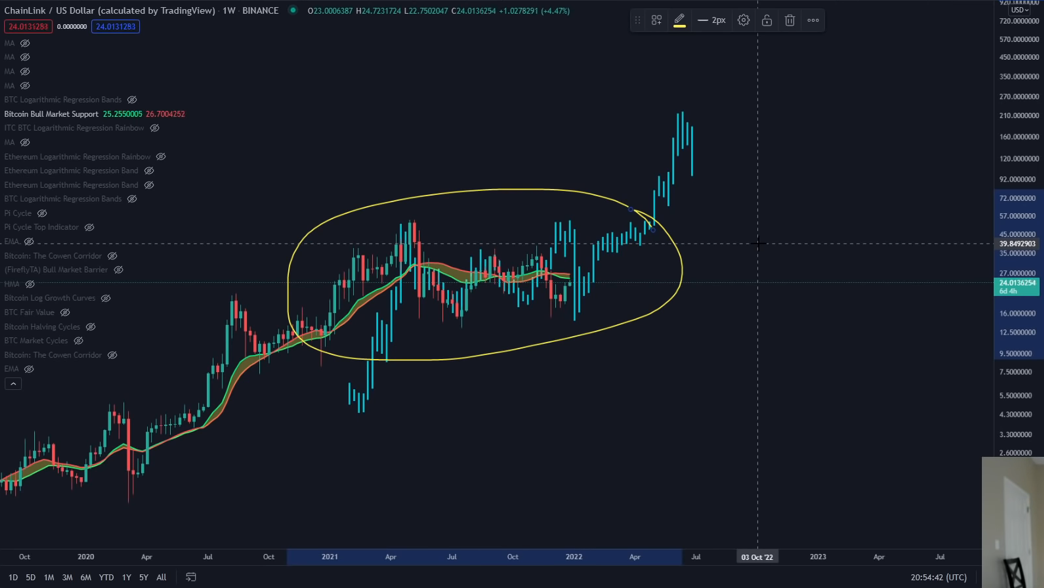Image resolution: width=1044 pixels, height=588 pixels.
Task: Click the 1W interval label
Action: tap(229, 11)
